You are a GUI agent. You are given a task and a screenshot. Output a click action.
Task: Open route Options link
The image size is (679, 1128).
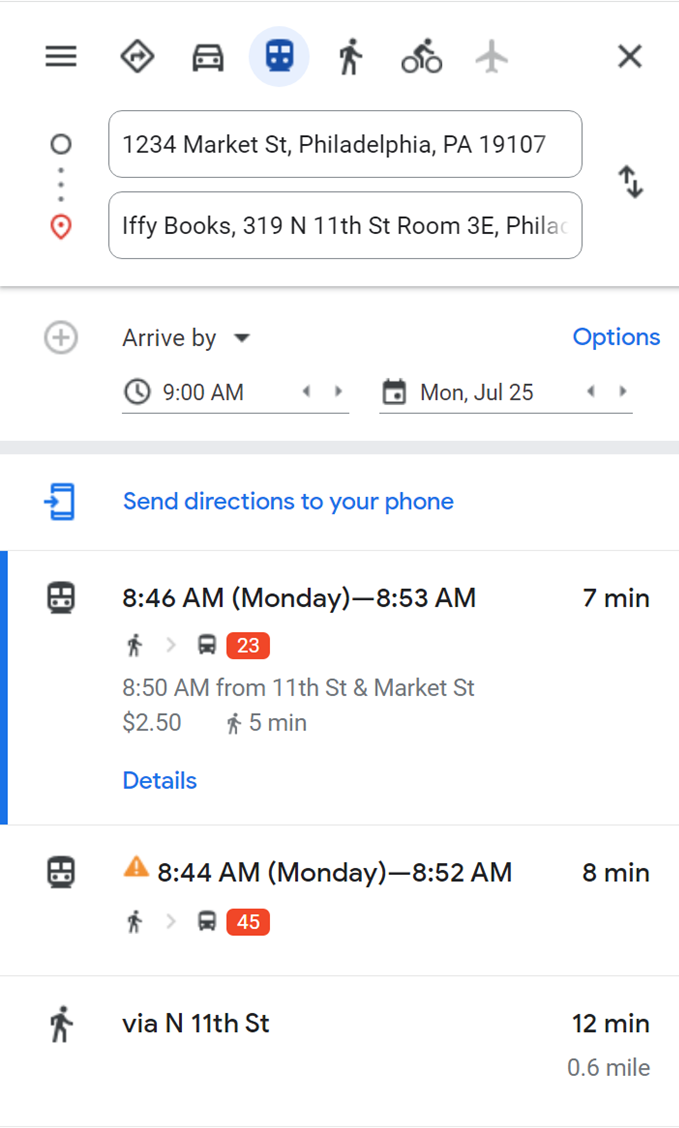(x=616, y=337)
